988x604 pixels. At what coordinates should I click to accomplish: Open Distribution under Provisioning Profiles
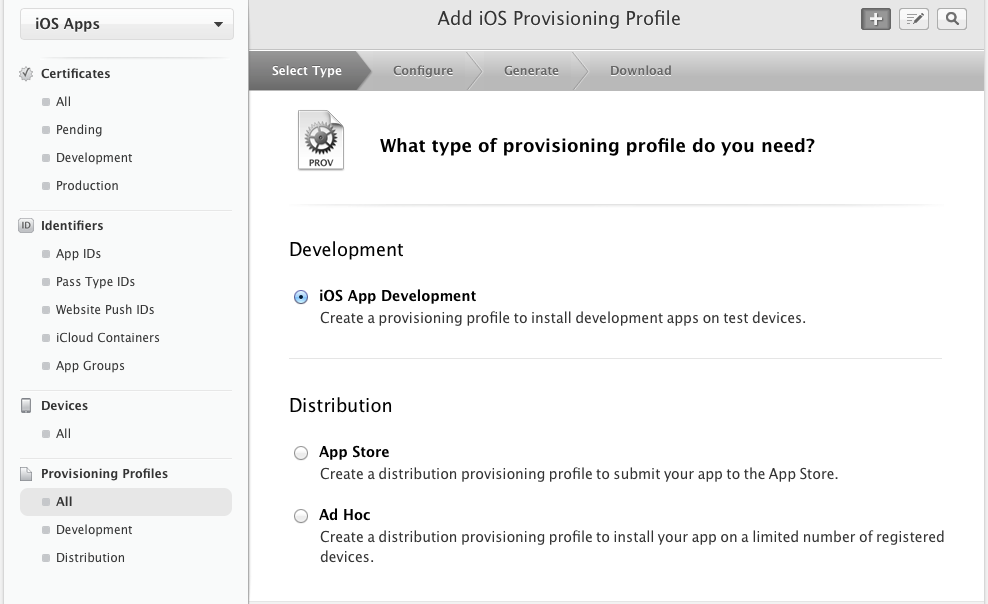point(90,557)
